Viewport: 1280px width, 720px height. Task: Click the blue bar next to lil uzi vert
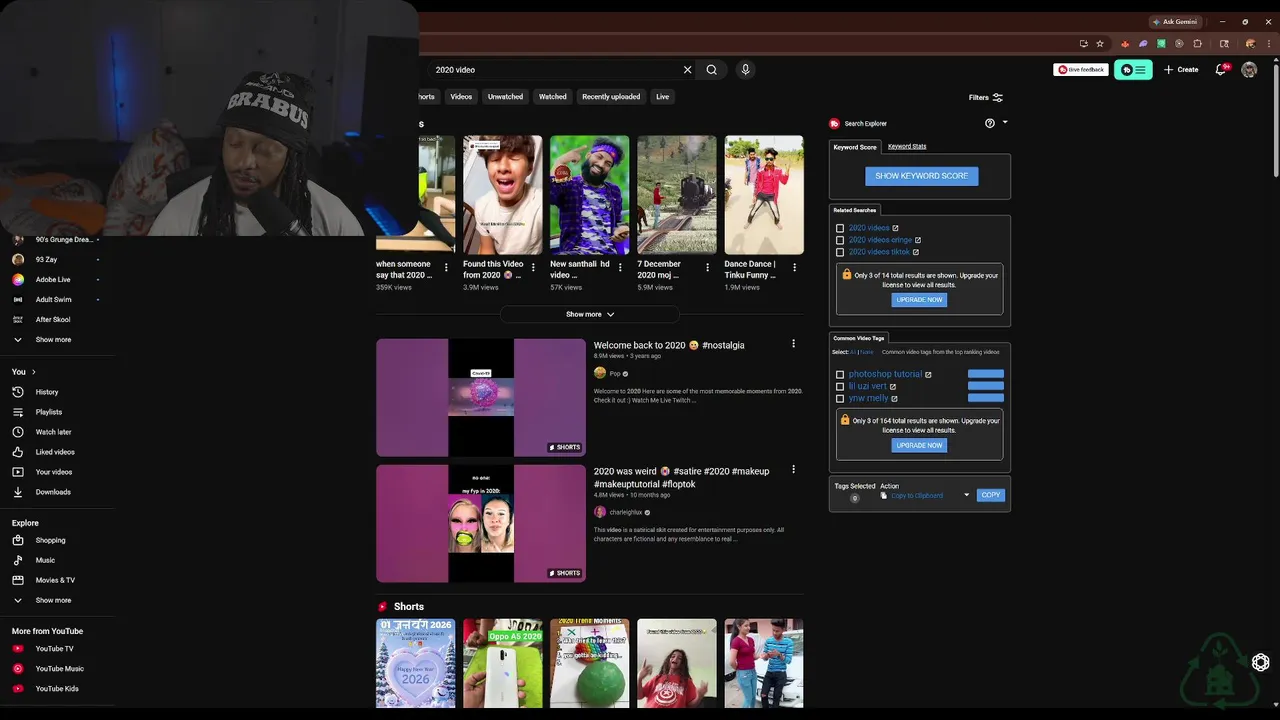pos(986,386)
